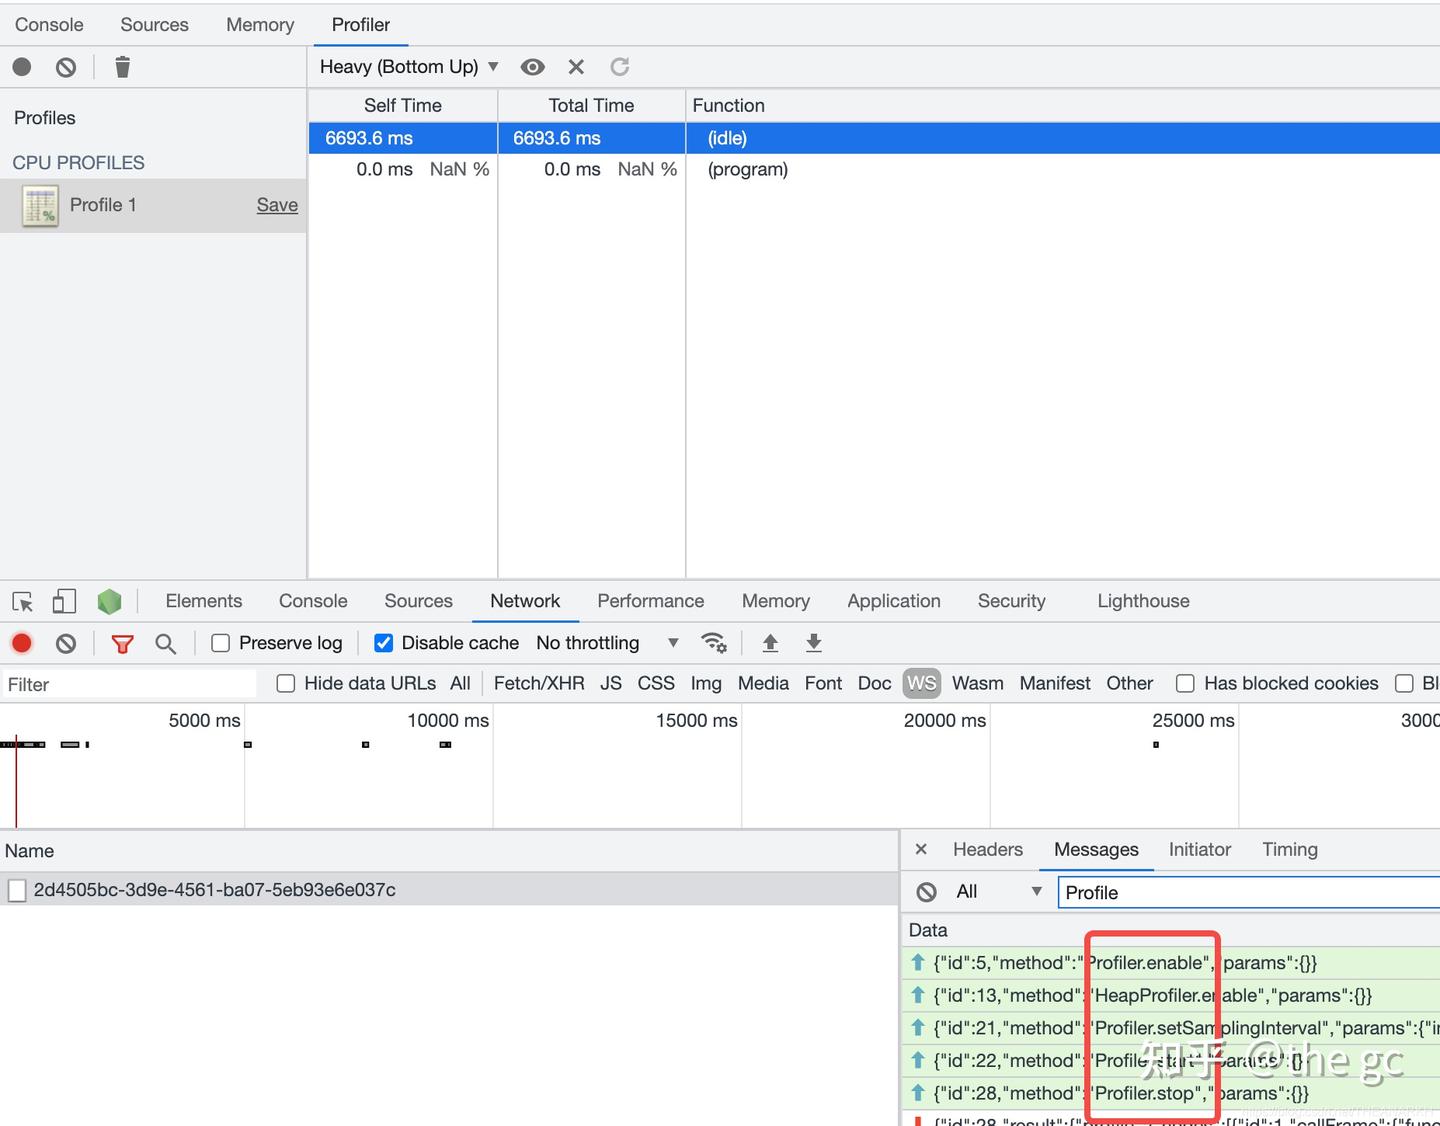
Task: Enable the Preserve log checkbox
Action: point(220,643)
